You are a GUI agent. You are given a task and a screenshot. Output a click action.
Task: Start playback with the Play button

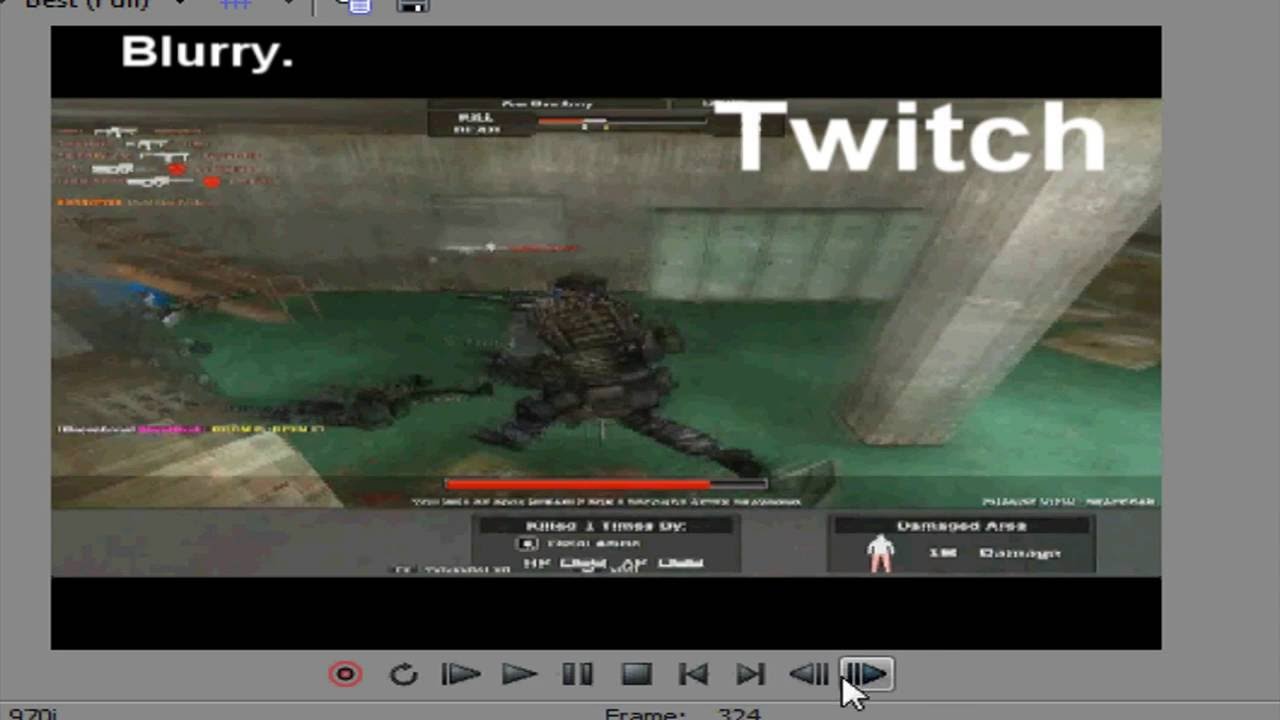pos(519,675)
